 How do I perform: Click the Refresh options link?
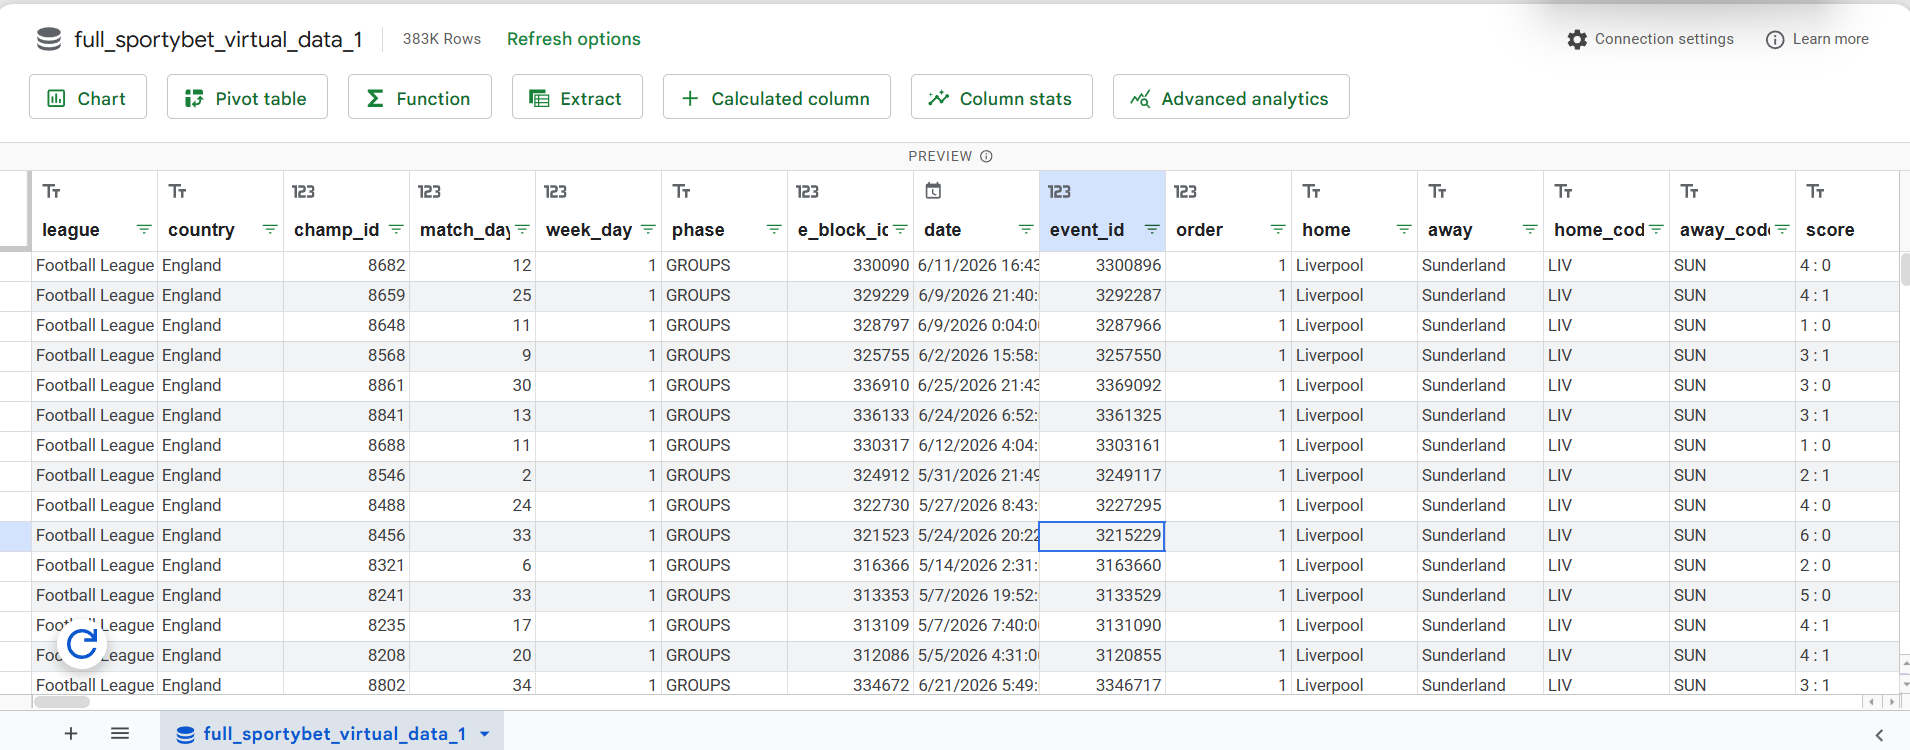pos(574,39)
